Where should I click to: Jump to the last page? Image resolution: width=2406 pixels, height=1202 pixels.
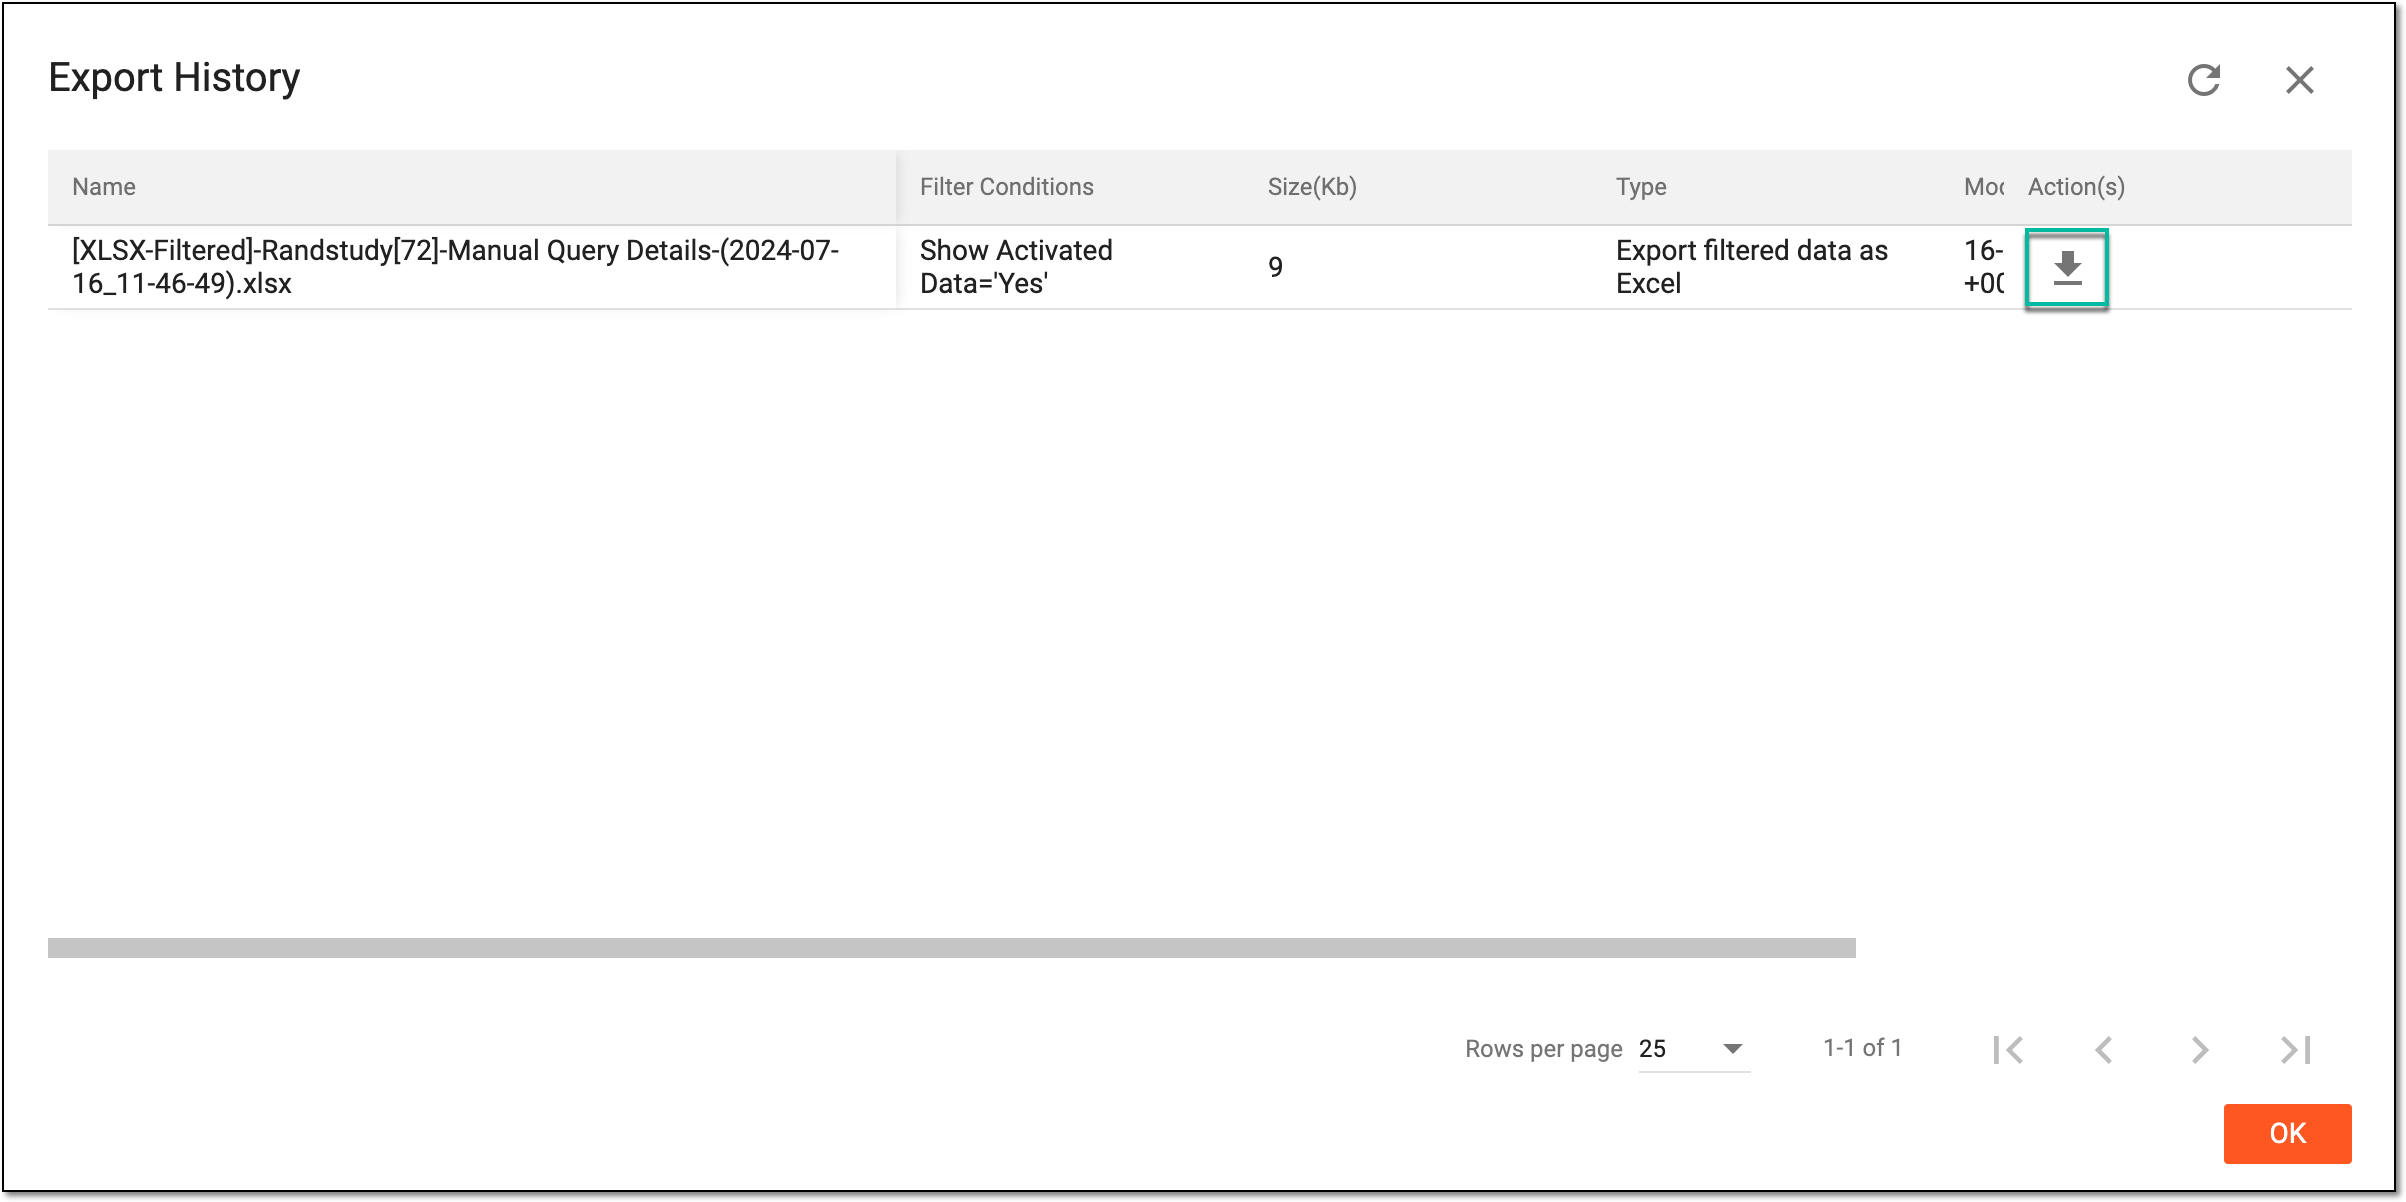(x=2296, y=1049)
